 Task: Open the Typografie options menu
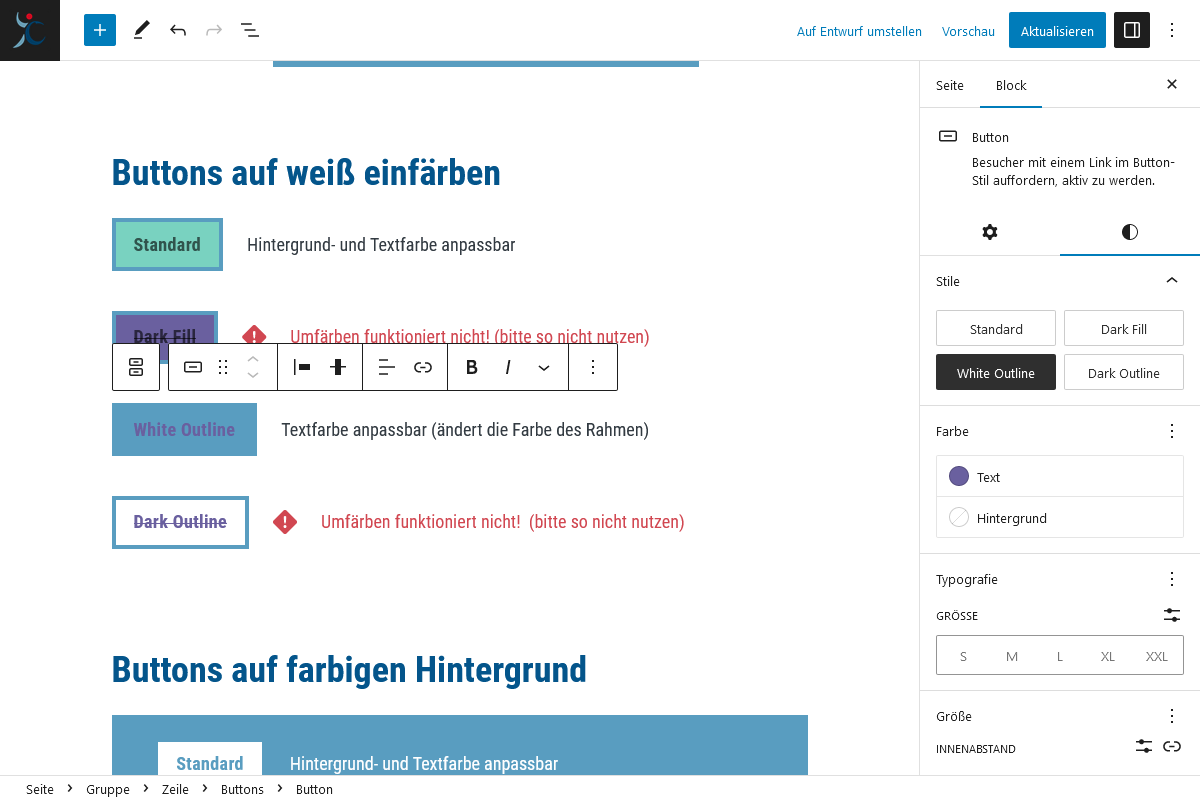(x=1171, y=579)
